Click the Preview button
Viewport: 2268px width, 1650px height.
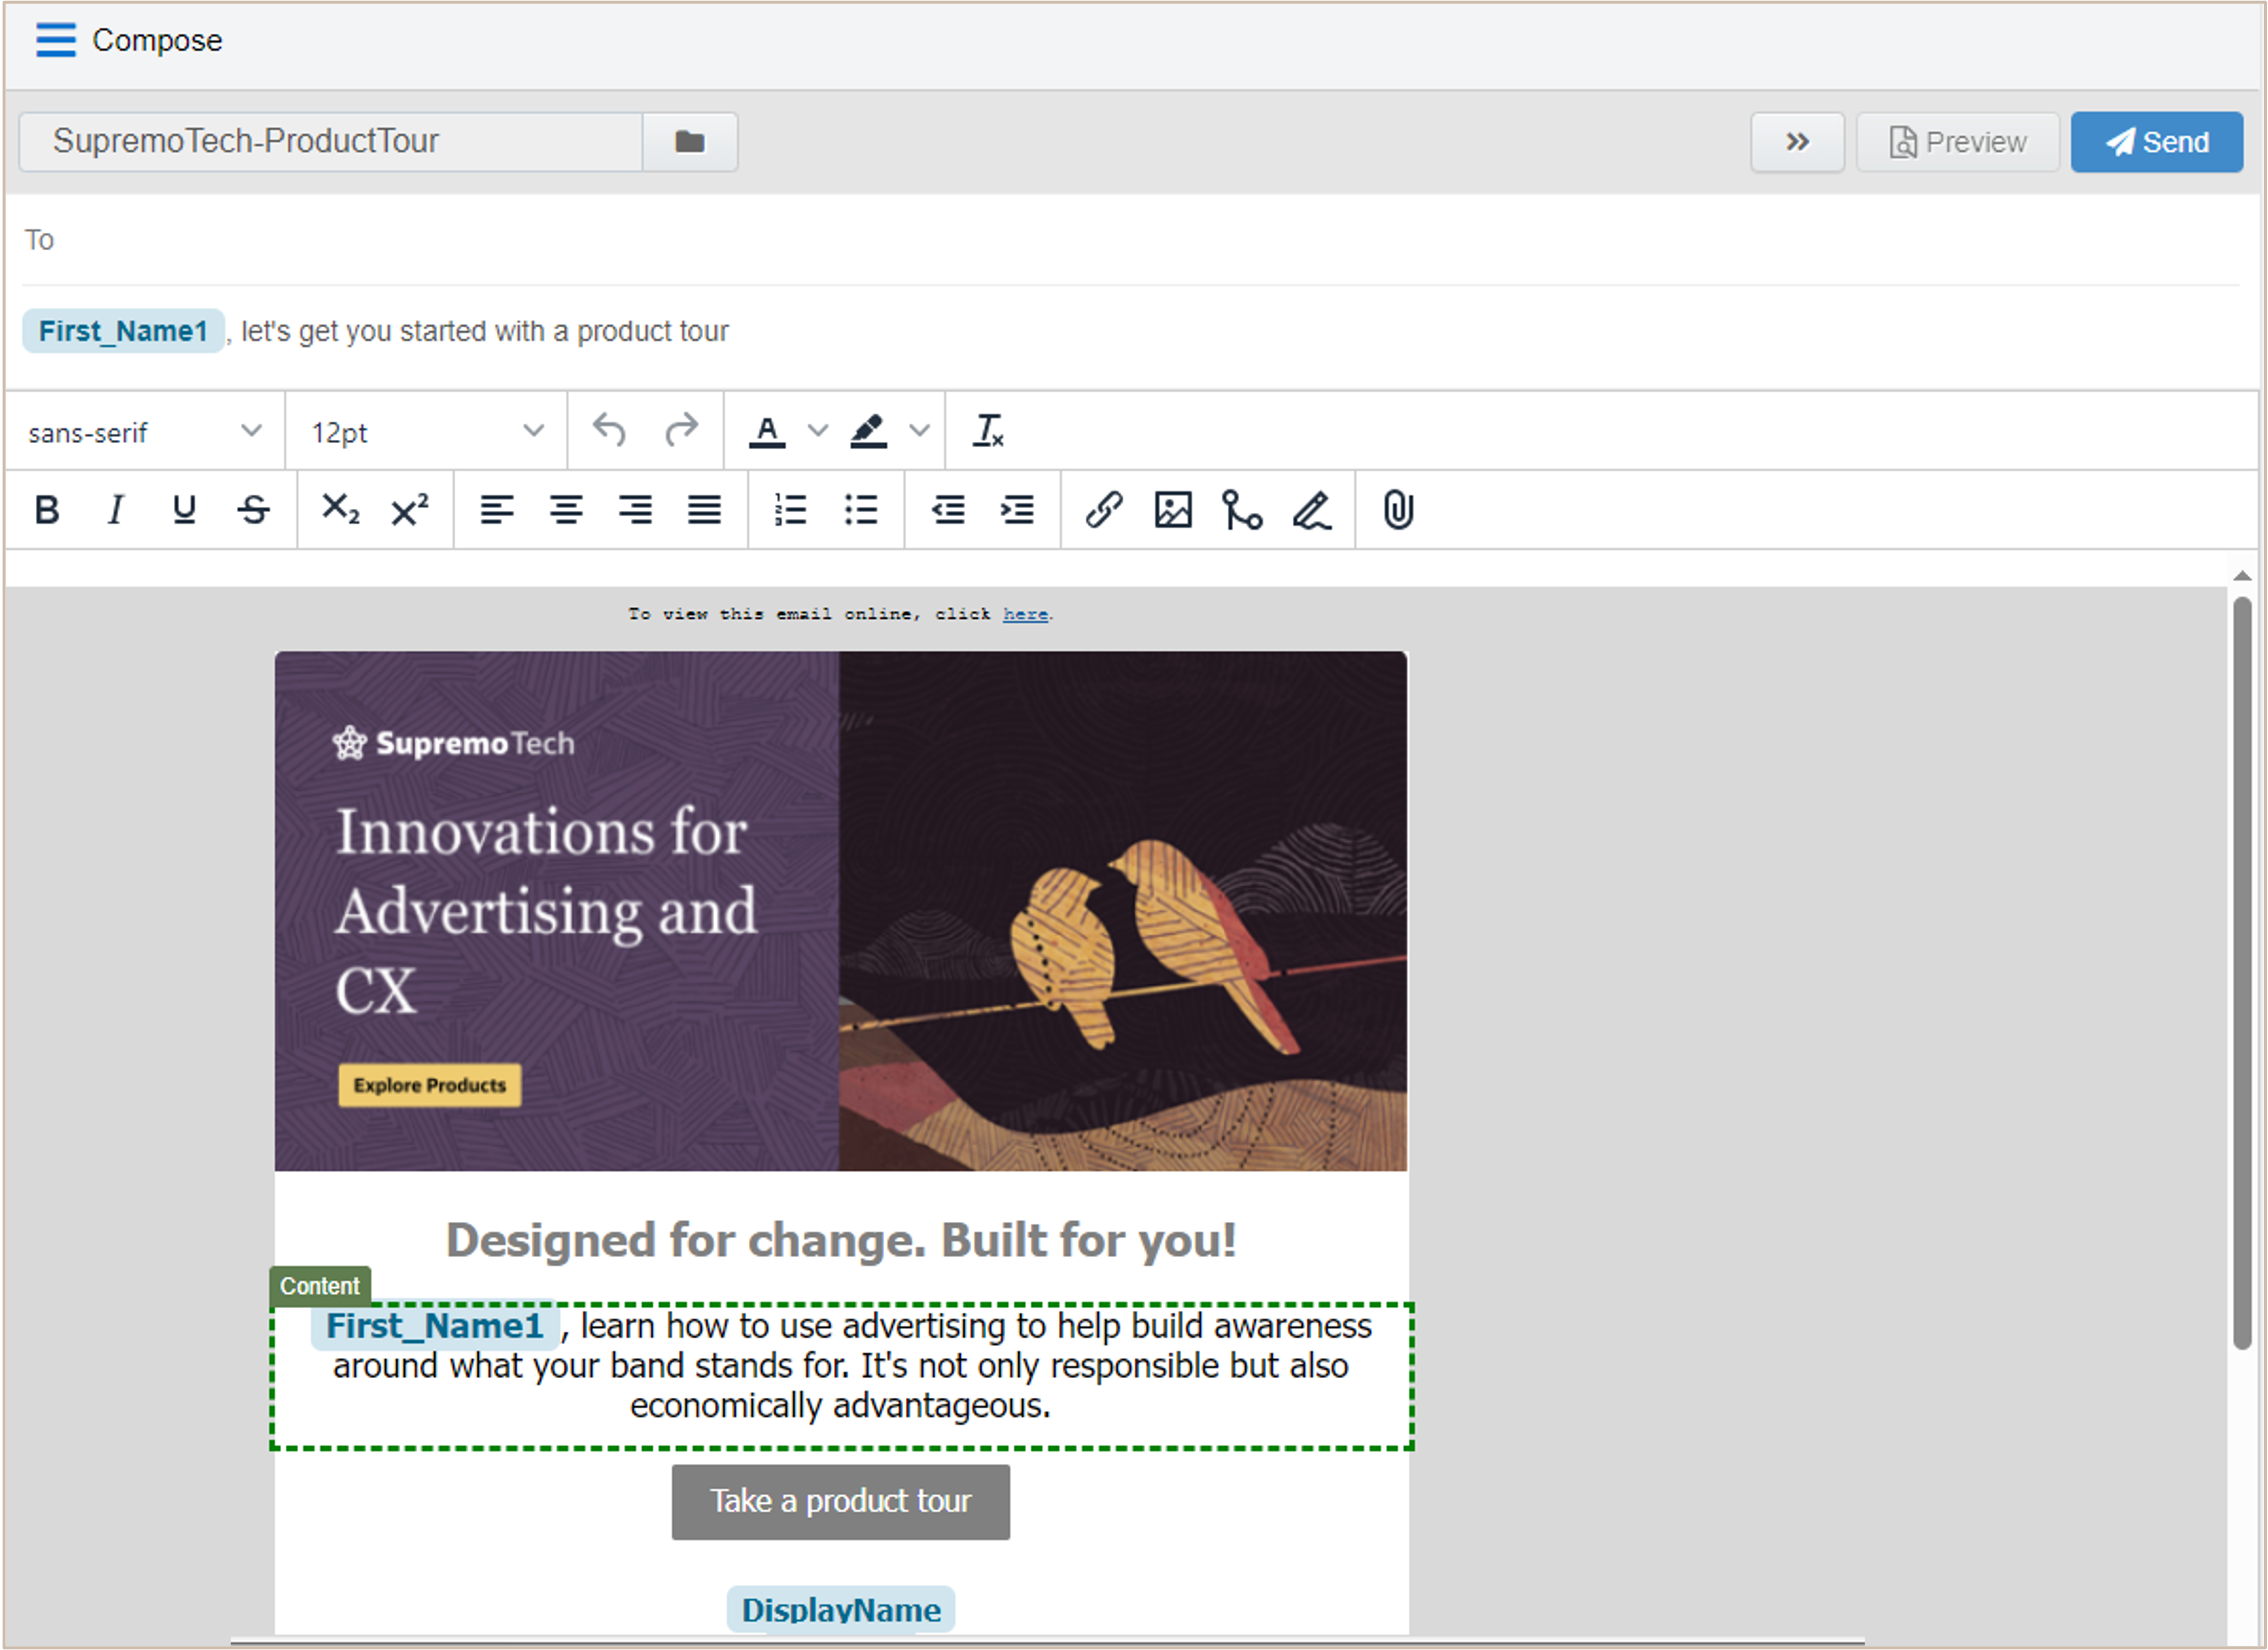click(1957, 142)
